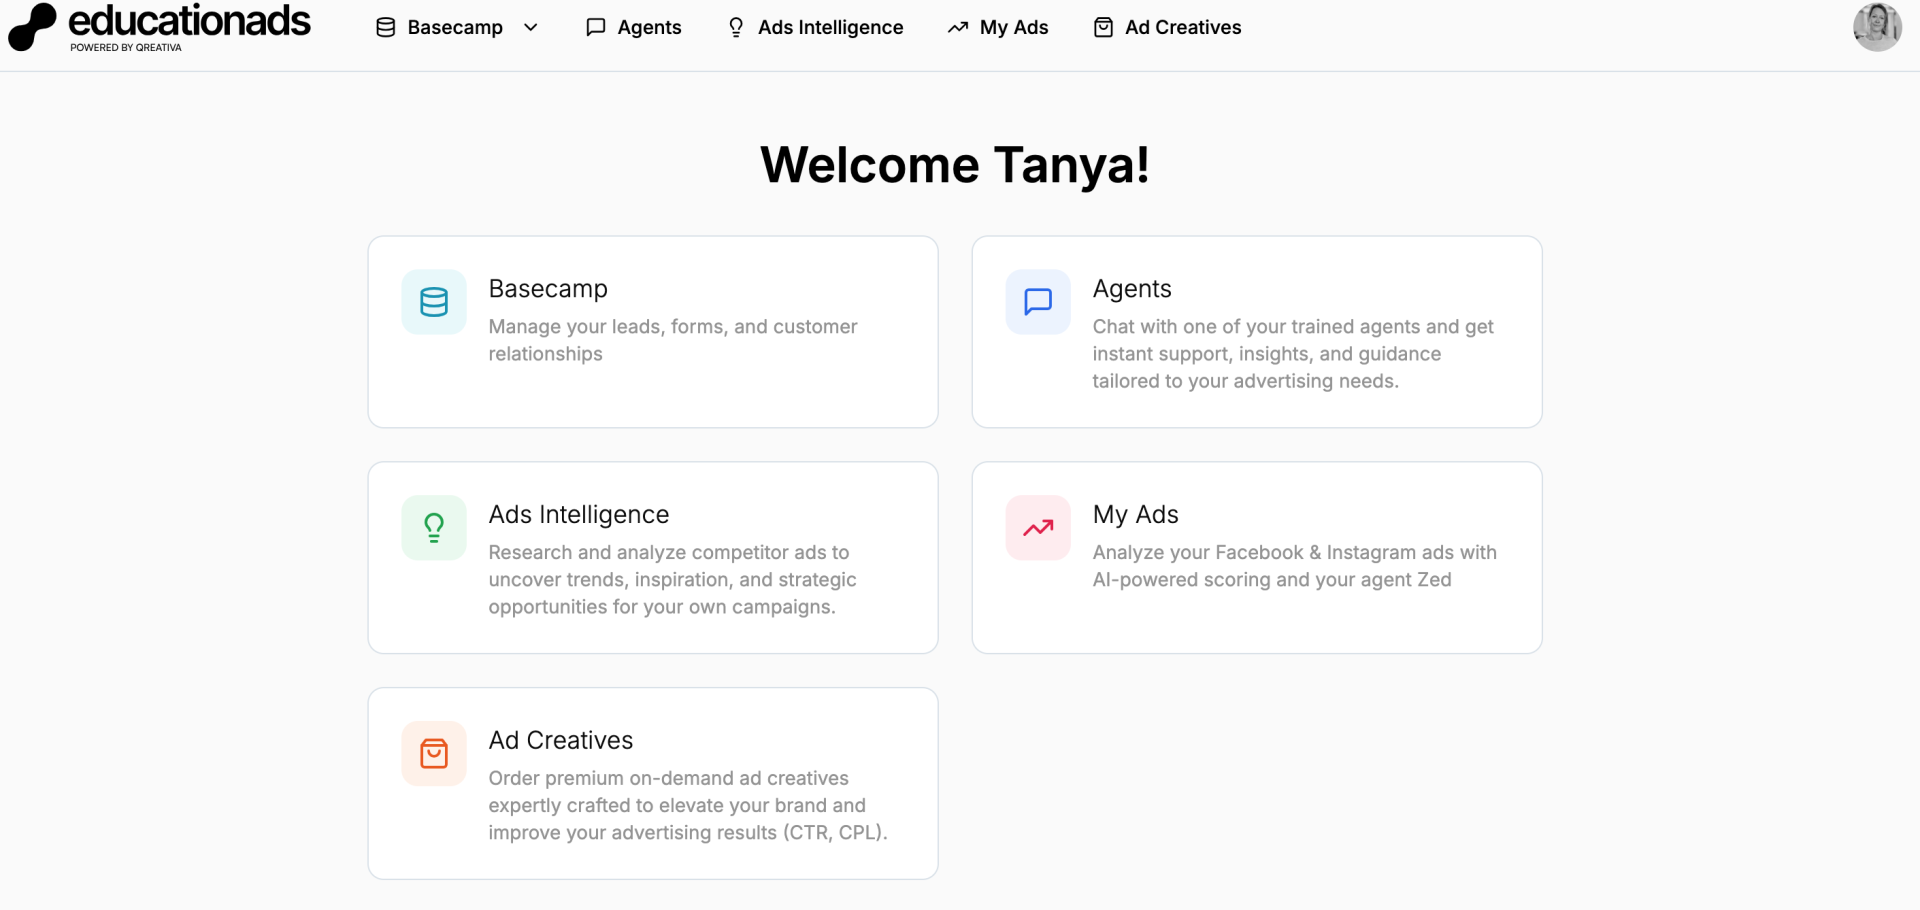Open the Ad Creatives card description
The image size is (1920, 910).
point(687,806)
